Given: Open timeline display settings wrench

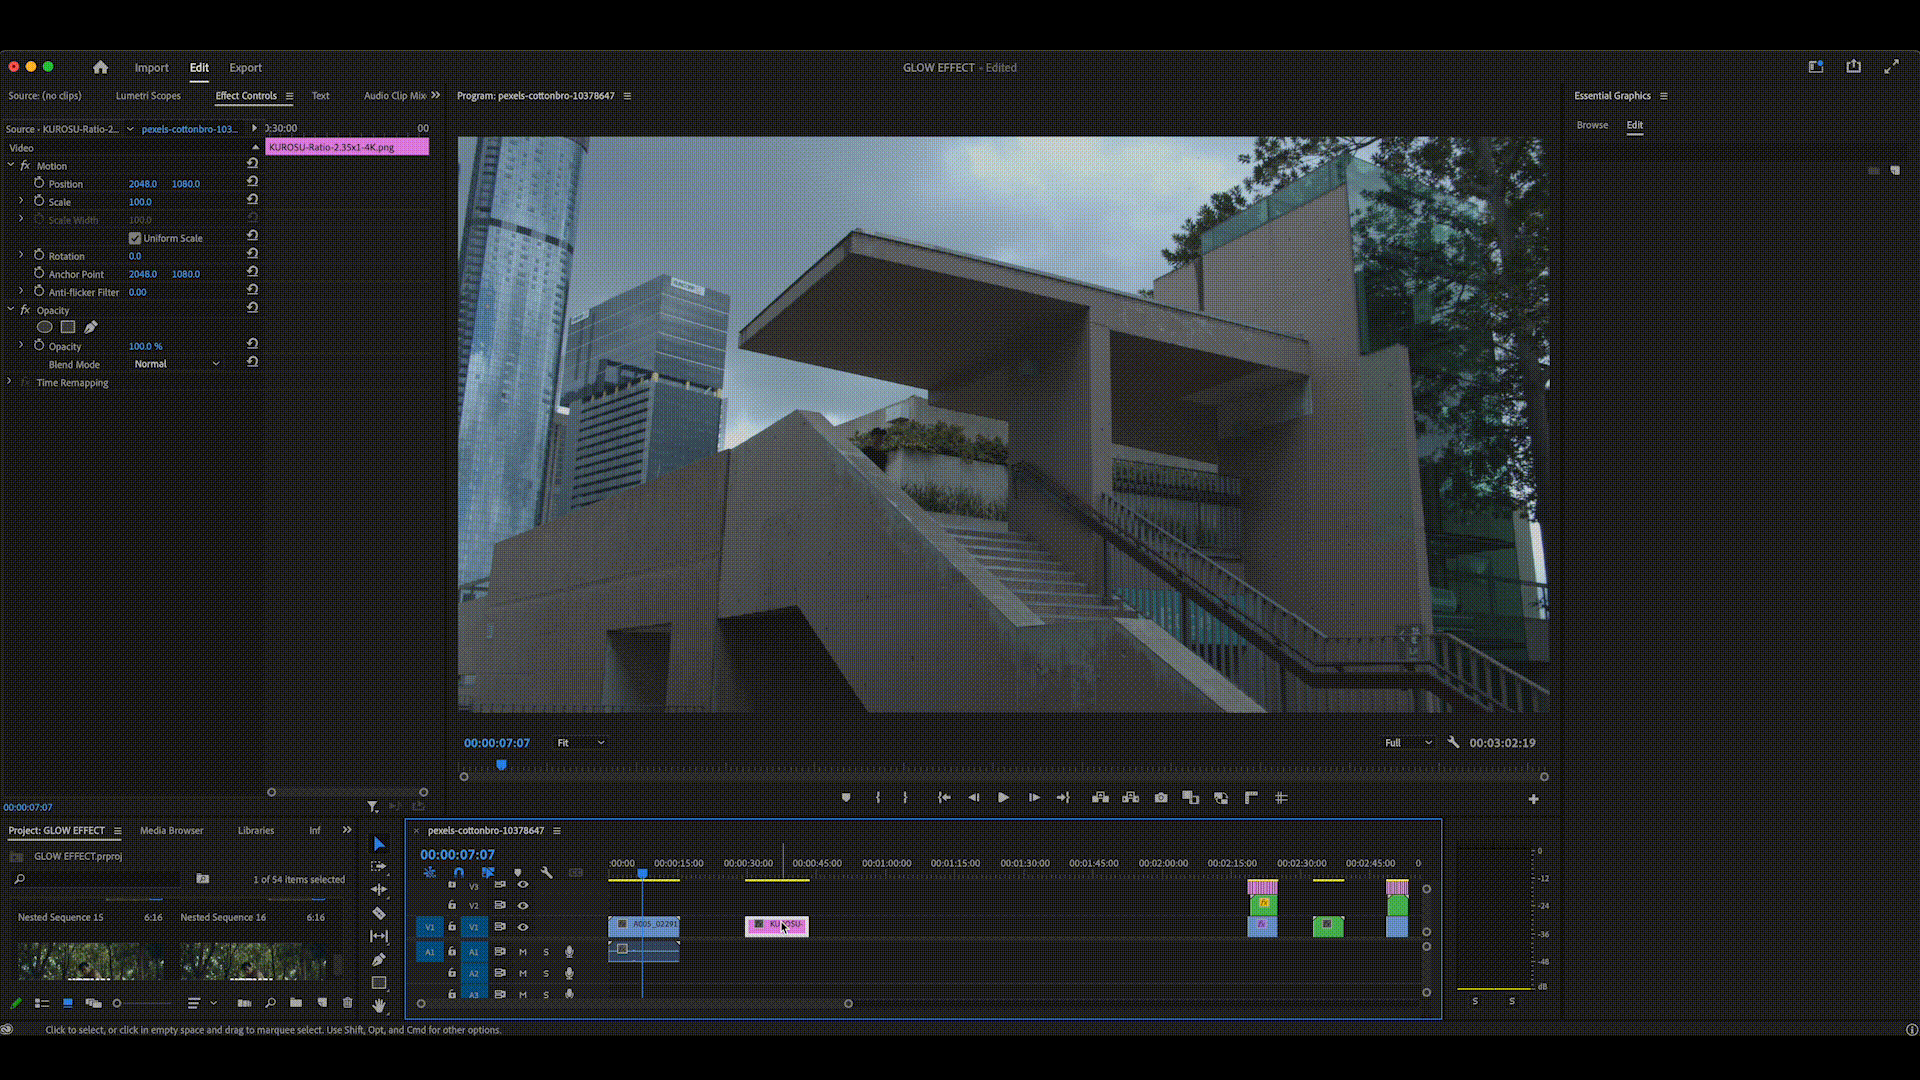Looking at the screenshot, I should coord(546,873).
